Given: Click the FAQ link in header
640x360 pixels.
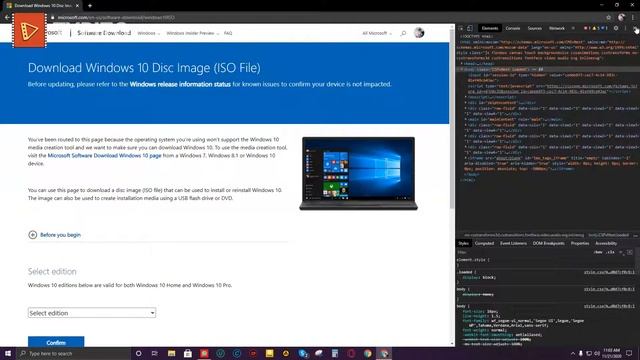Looking at the screenshot, I should coord(228,33).
